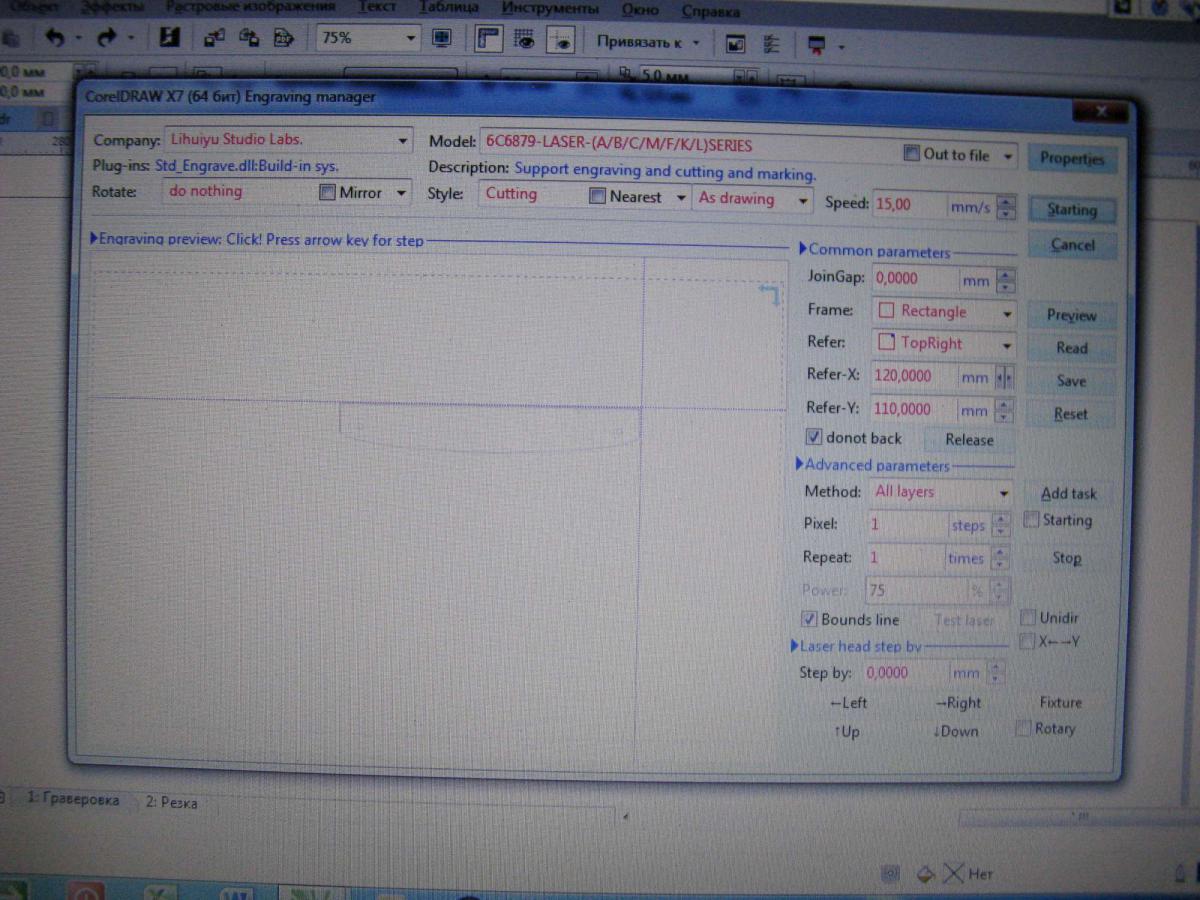Click the Full-screen preview monitor icon

pyautogui.click(x=442, y=39)
